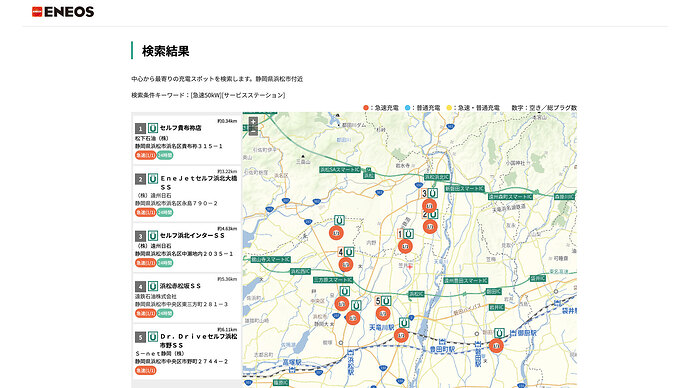Click the green station icon beside セルフ浜北インターSS

coord(153,236)
